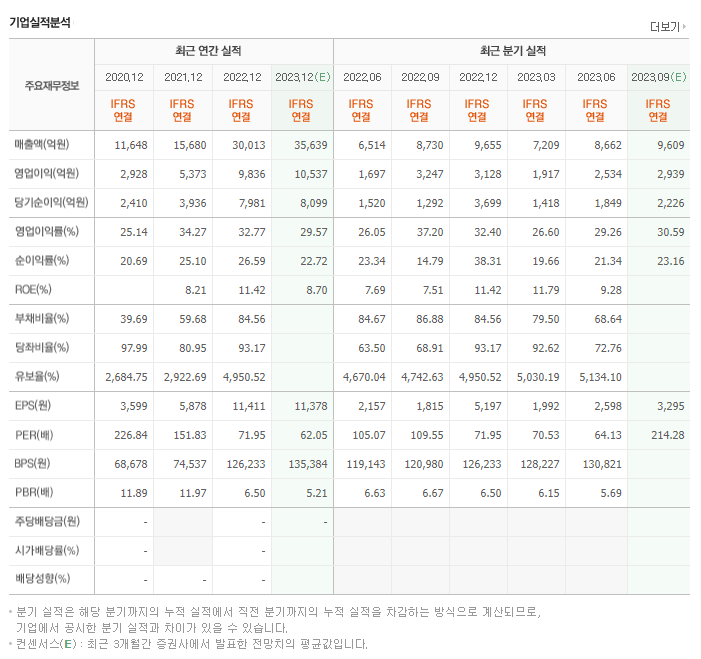Click the BPS(원) row label
This screenshot has height=659, width=701.
coord(32,464)
